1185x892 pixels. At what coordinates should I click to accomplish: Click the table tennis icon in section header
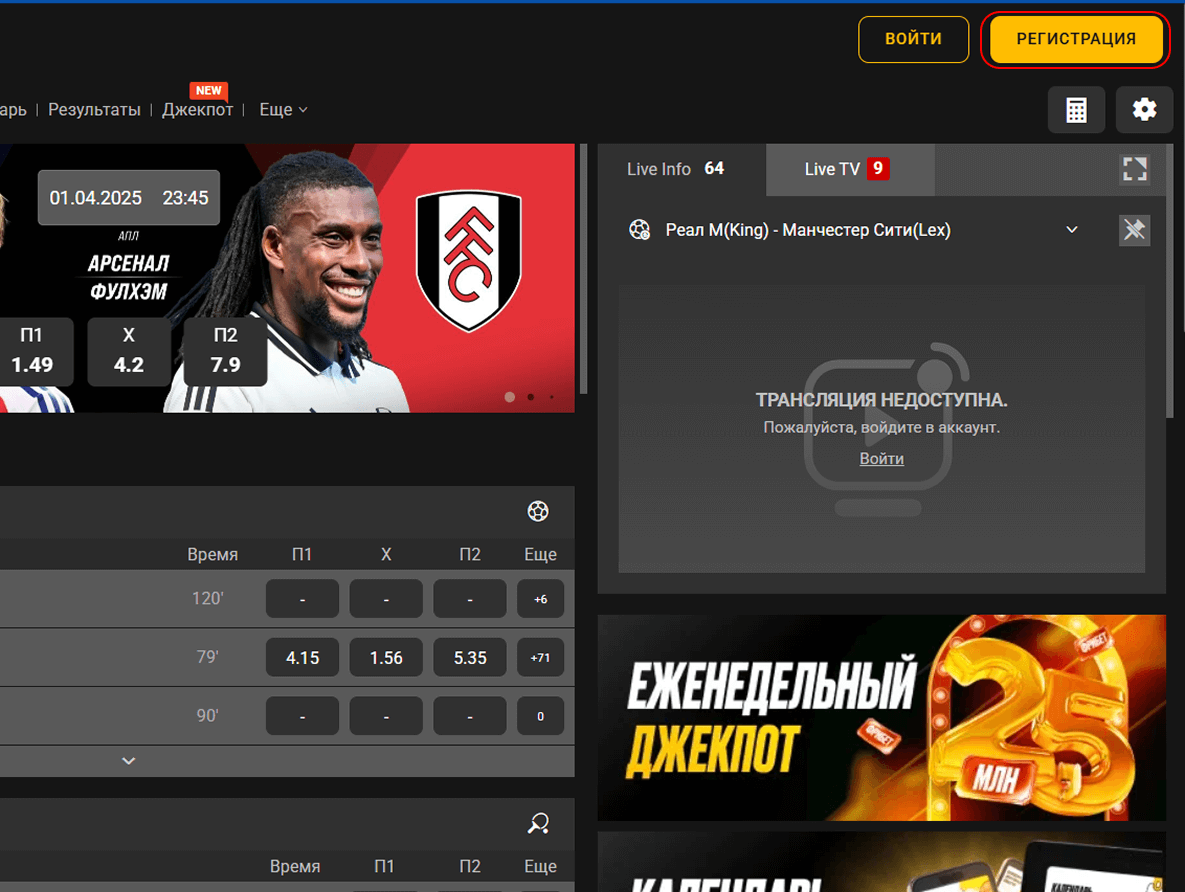538,824
